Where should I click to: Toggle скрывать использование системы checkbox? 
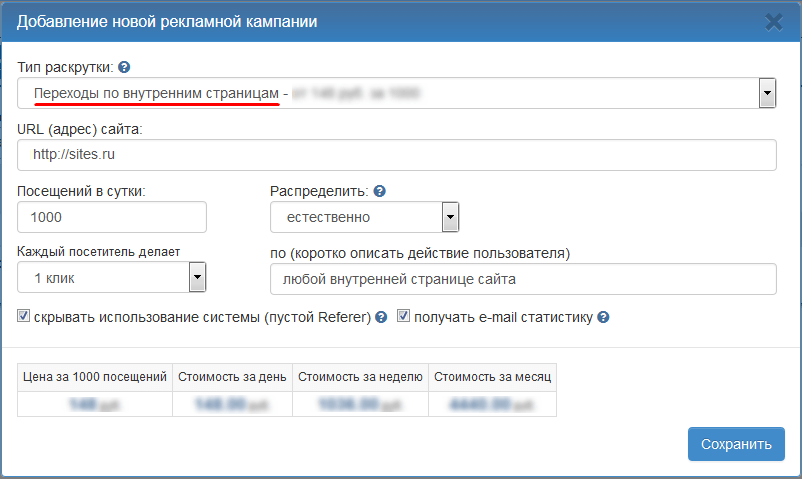pos(24,317)
